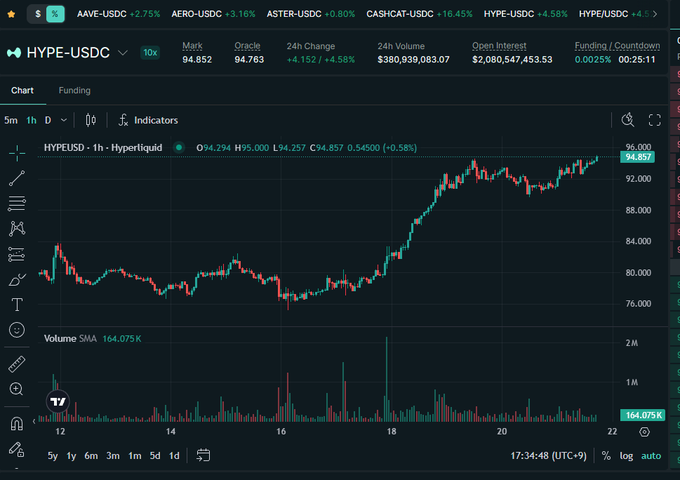
Task: Open timezone menu showing 17:34:48 (UTC+9)
Action: [x=548, y=456]
